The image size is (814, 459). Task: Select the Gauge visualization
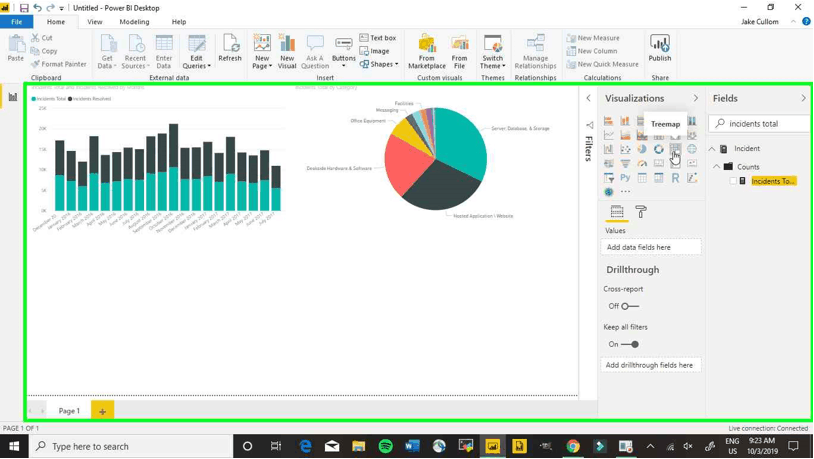click(x=642, y=164)
